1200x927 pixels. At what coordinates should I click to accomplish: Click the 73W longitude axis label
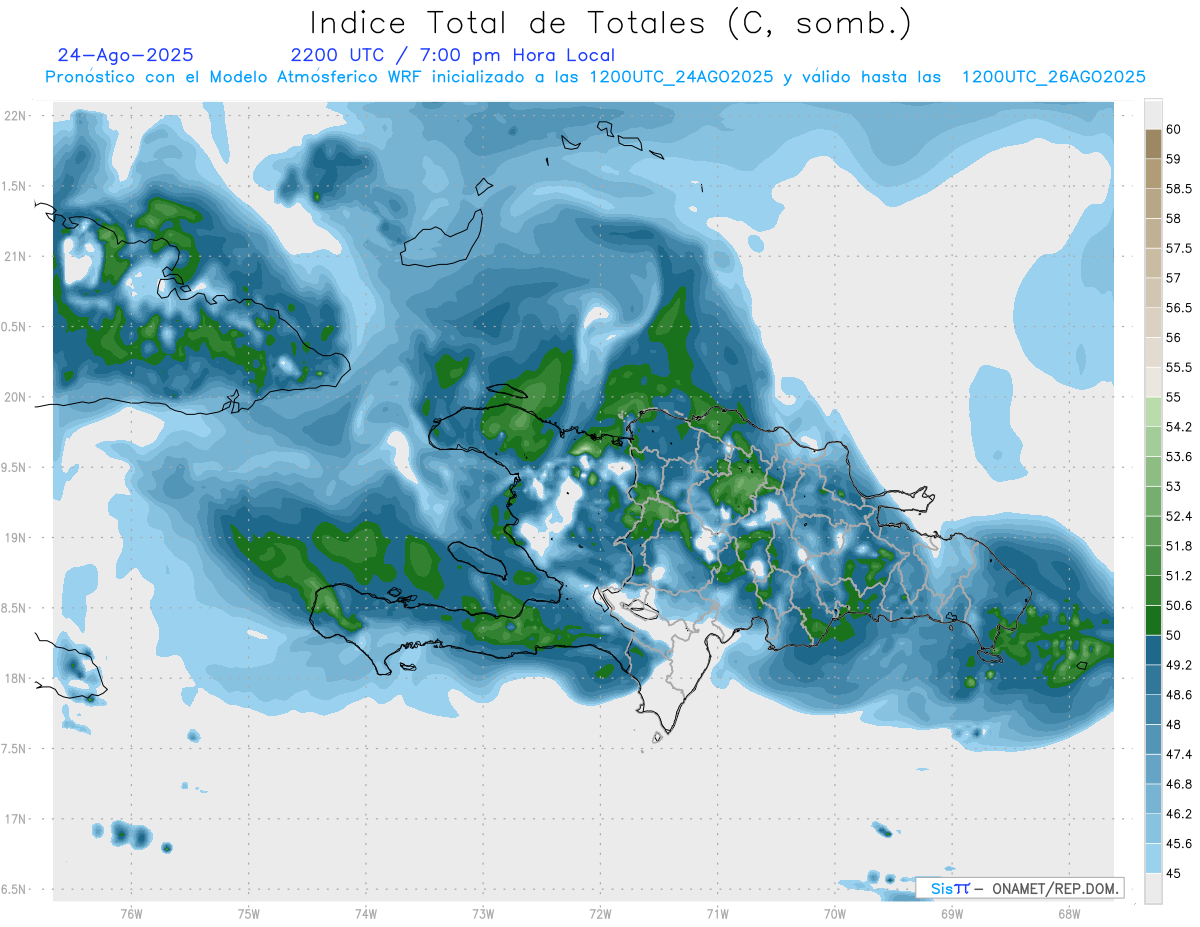tap(483, 914)
